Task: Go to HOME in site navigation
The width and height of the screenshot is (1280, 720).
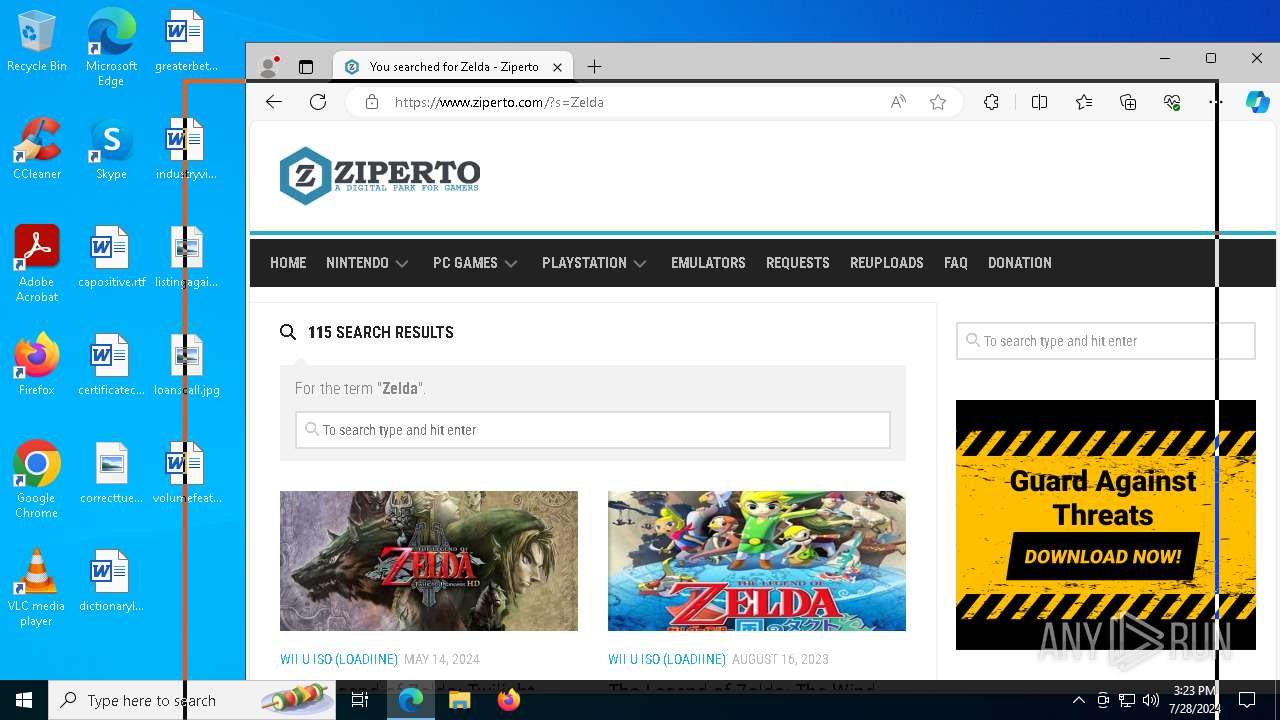Action: tap(288, 263)
